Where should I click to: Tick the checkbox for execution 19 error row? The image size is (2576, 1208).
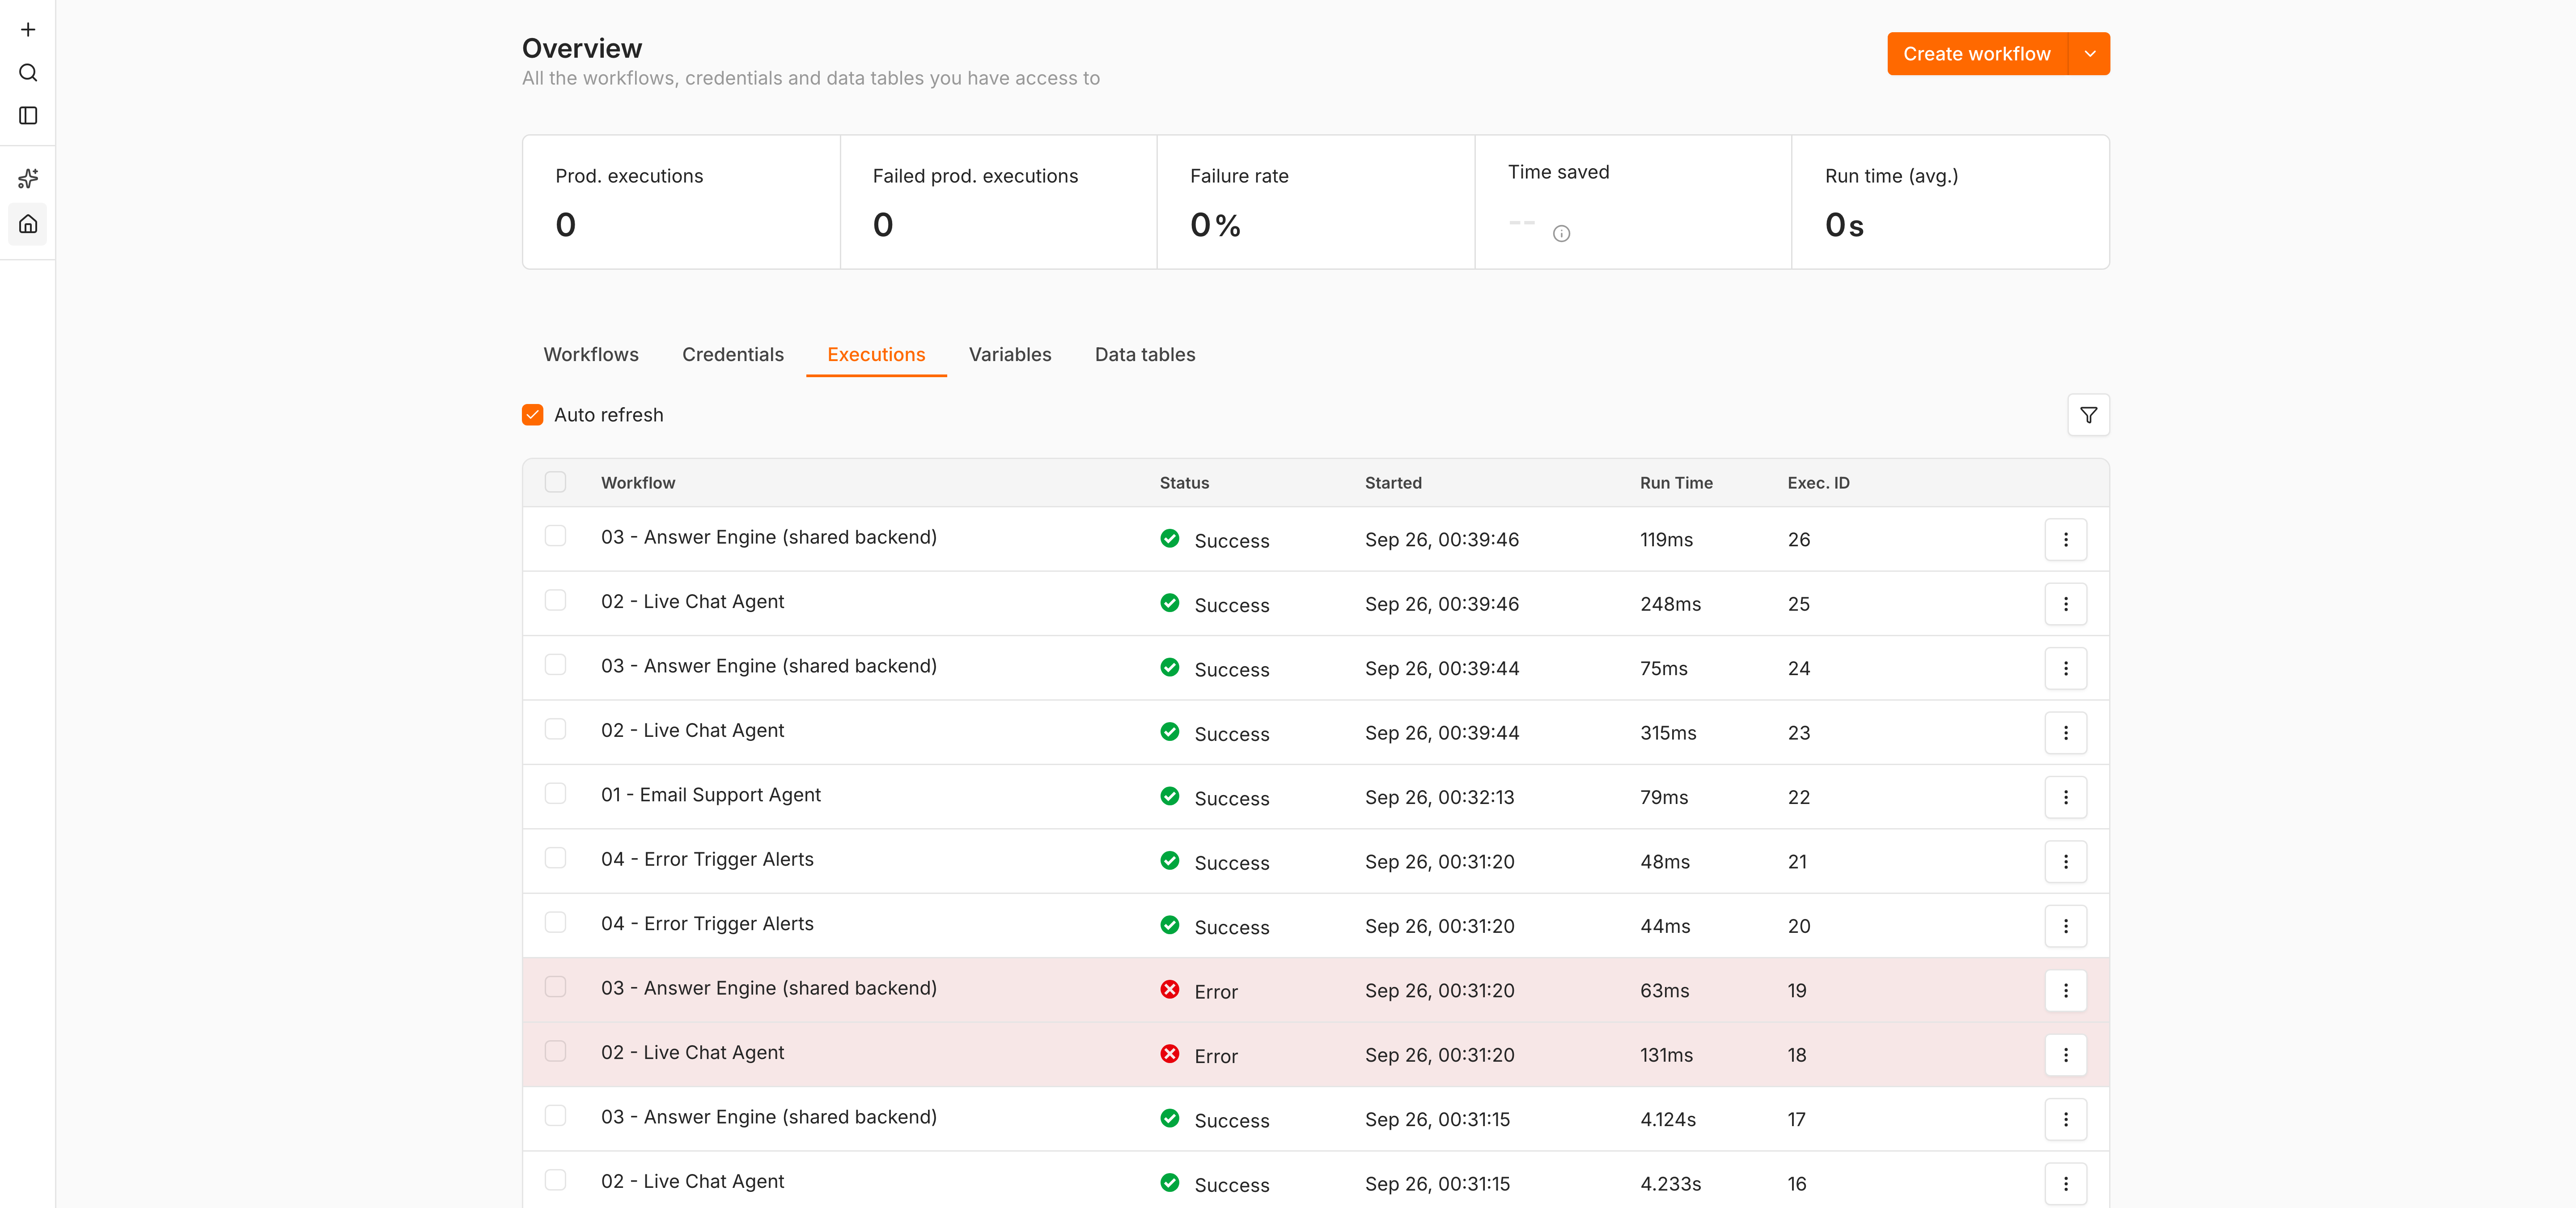pos(555,987)
